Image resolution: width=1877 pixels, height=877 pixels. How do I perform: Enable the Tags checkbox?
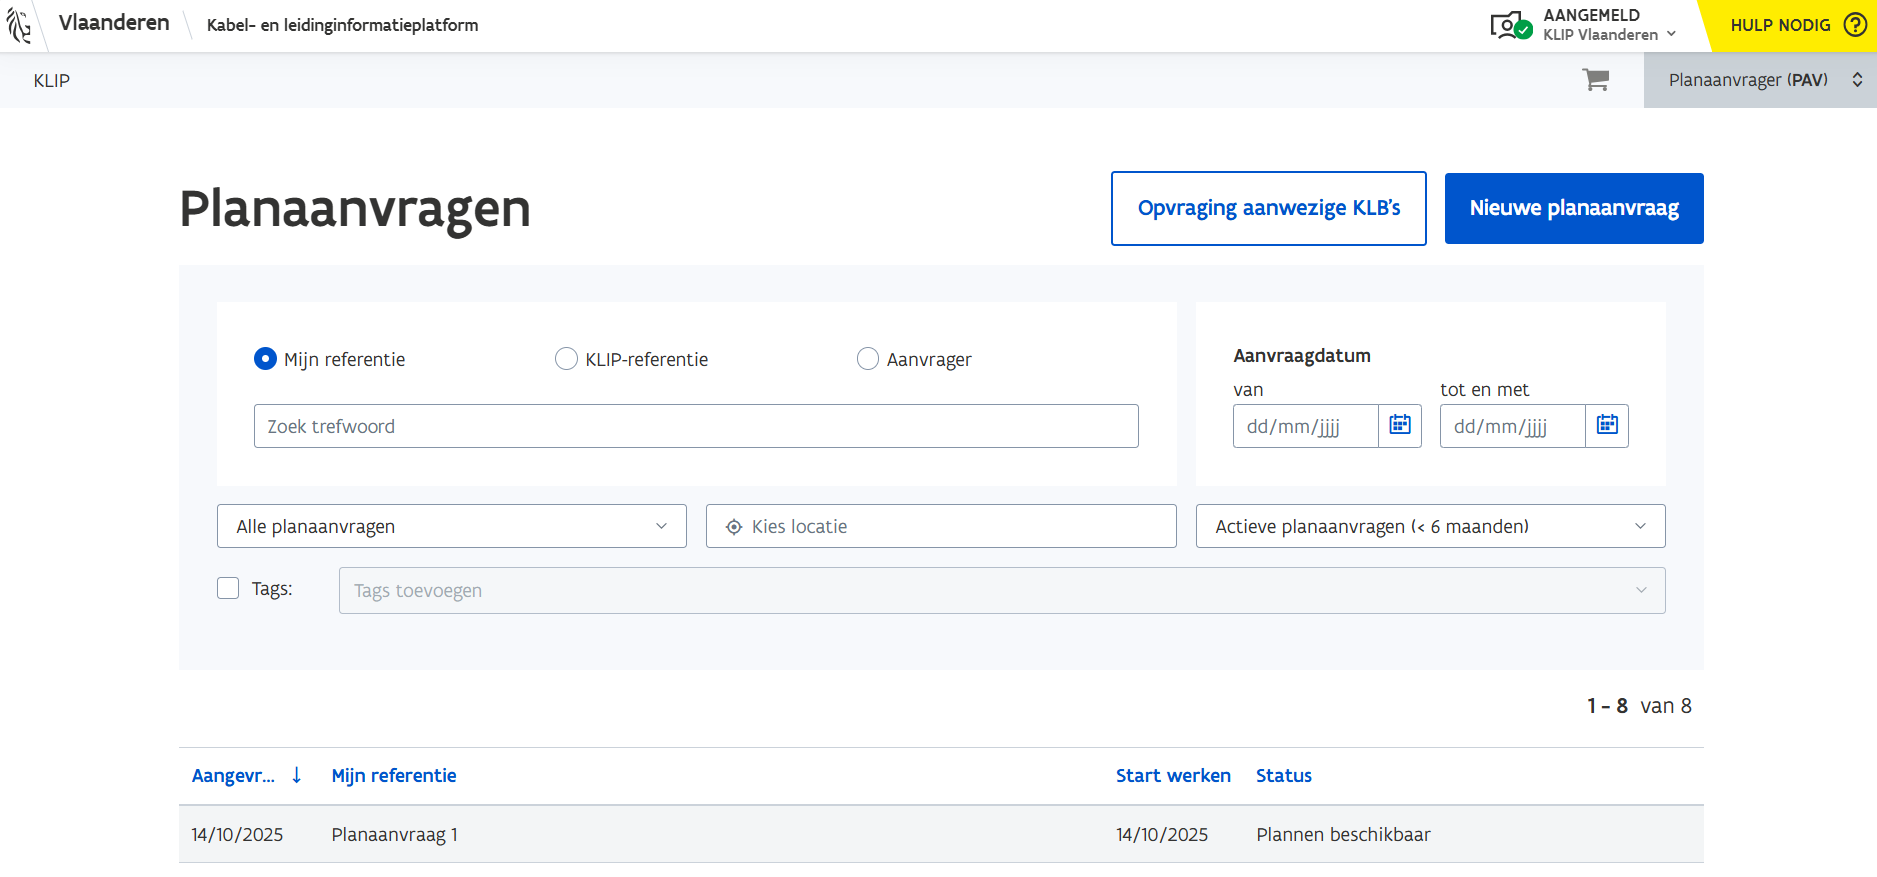point(228,589)
